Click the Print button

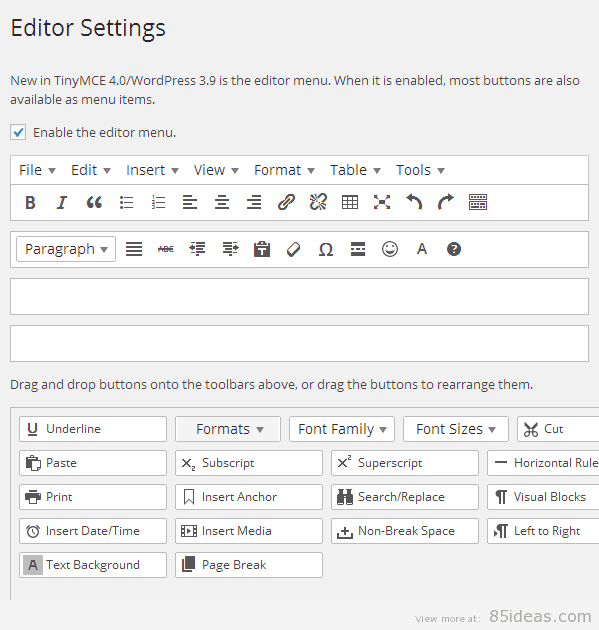(x=93, y=497)
